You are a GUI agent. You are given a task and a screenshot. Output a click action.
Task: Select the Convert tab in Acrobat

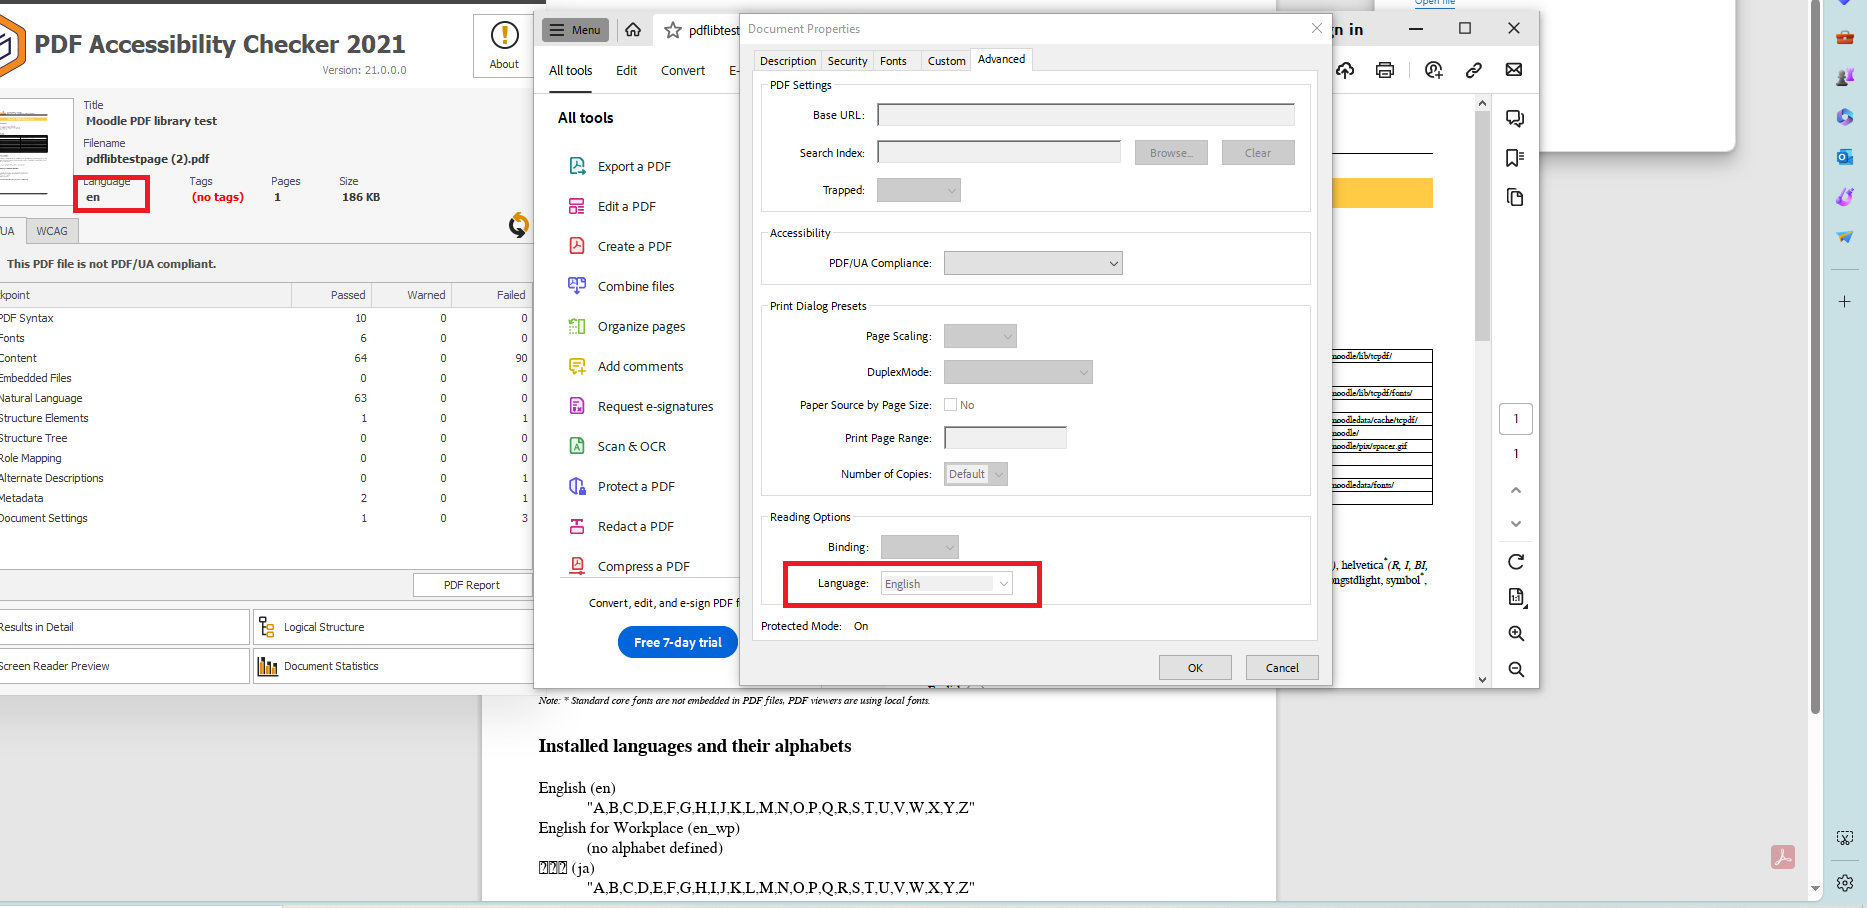(683, 70)
